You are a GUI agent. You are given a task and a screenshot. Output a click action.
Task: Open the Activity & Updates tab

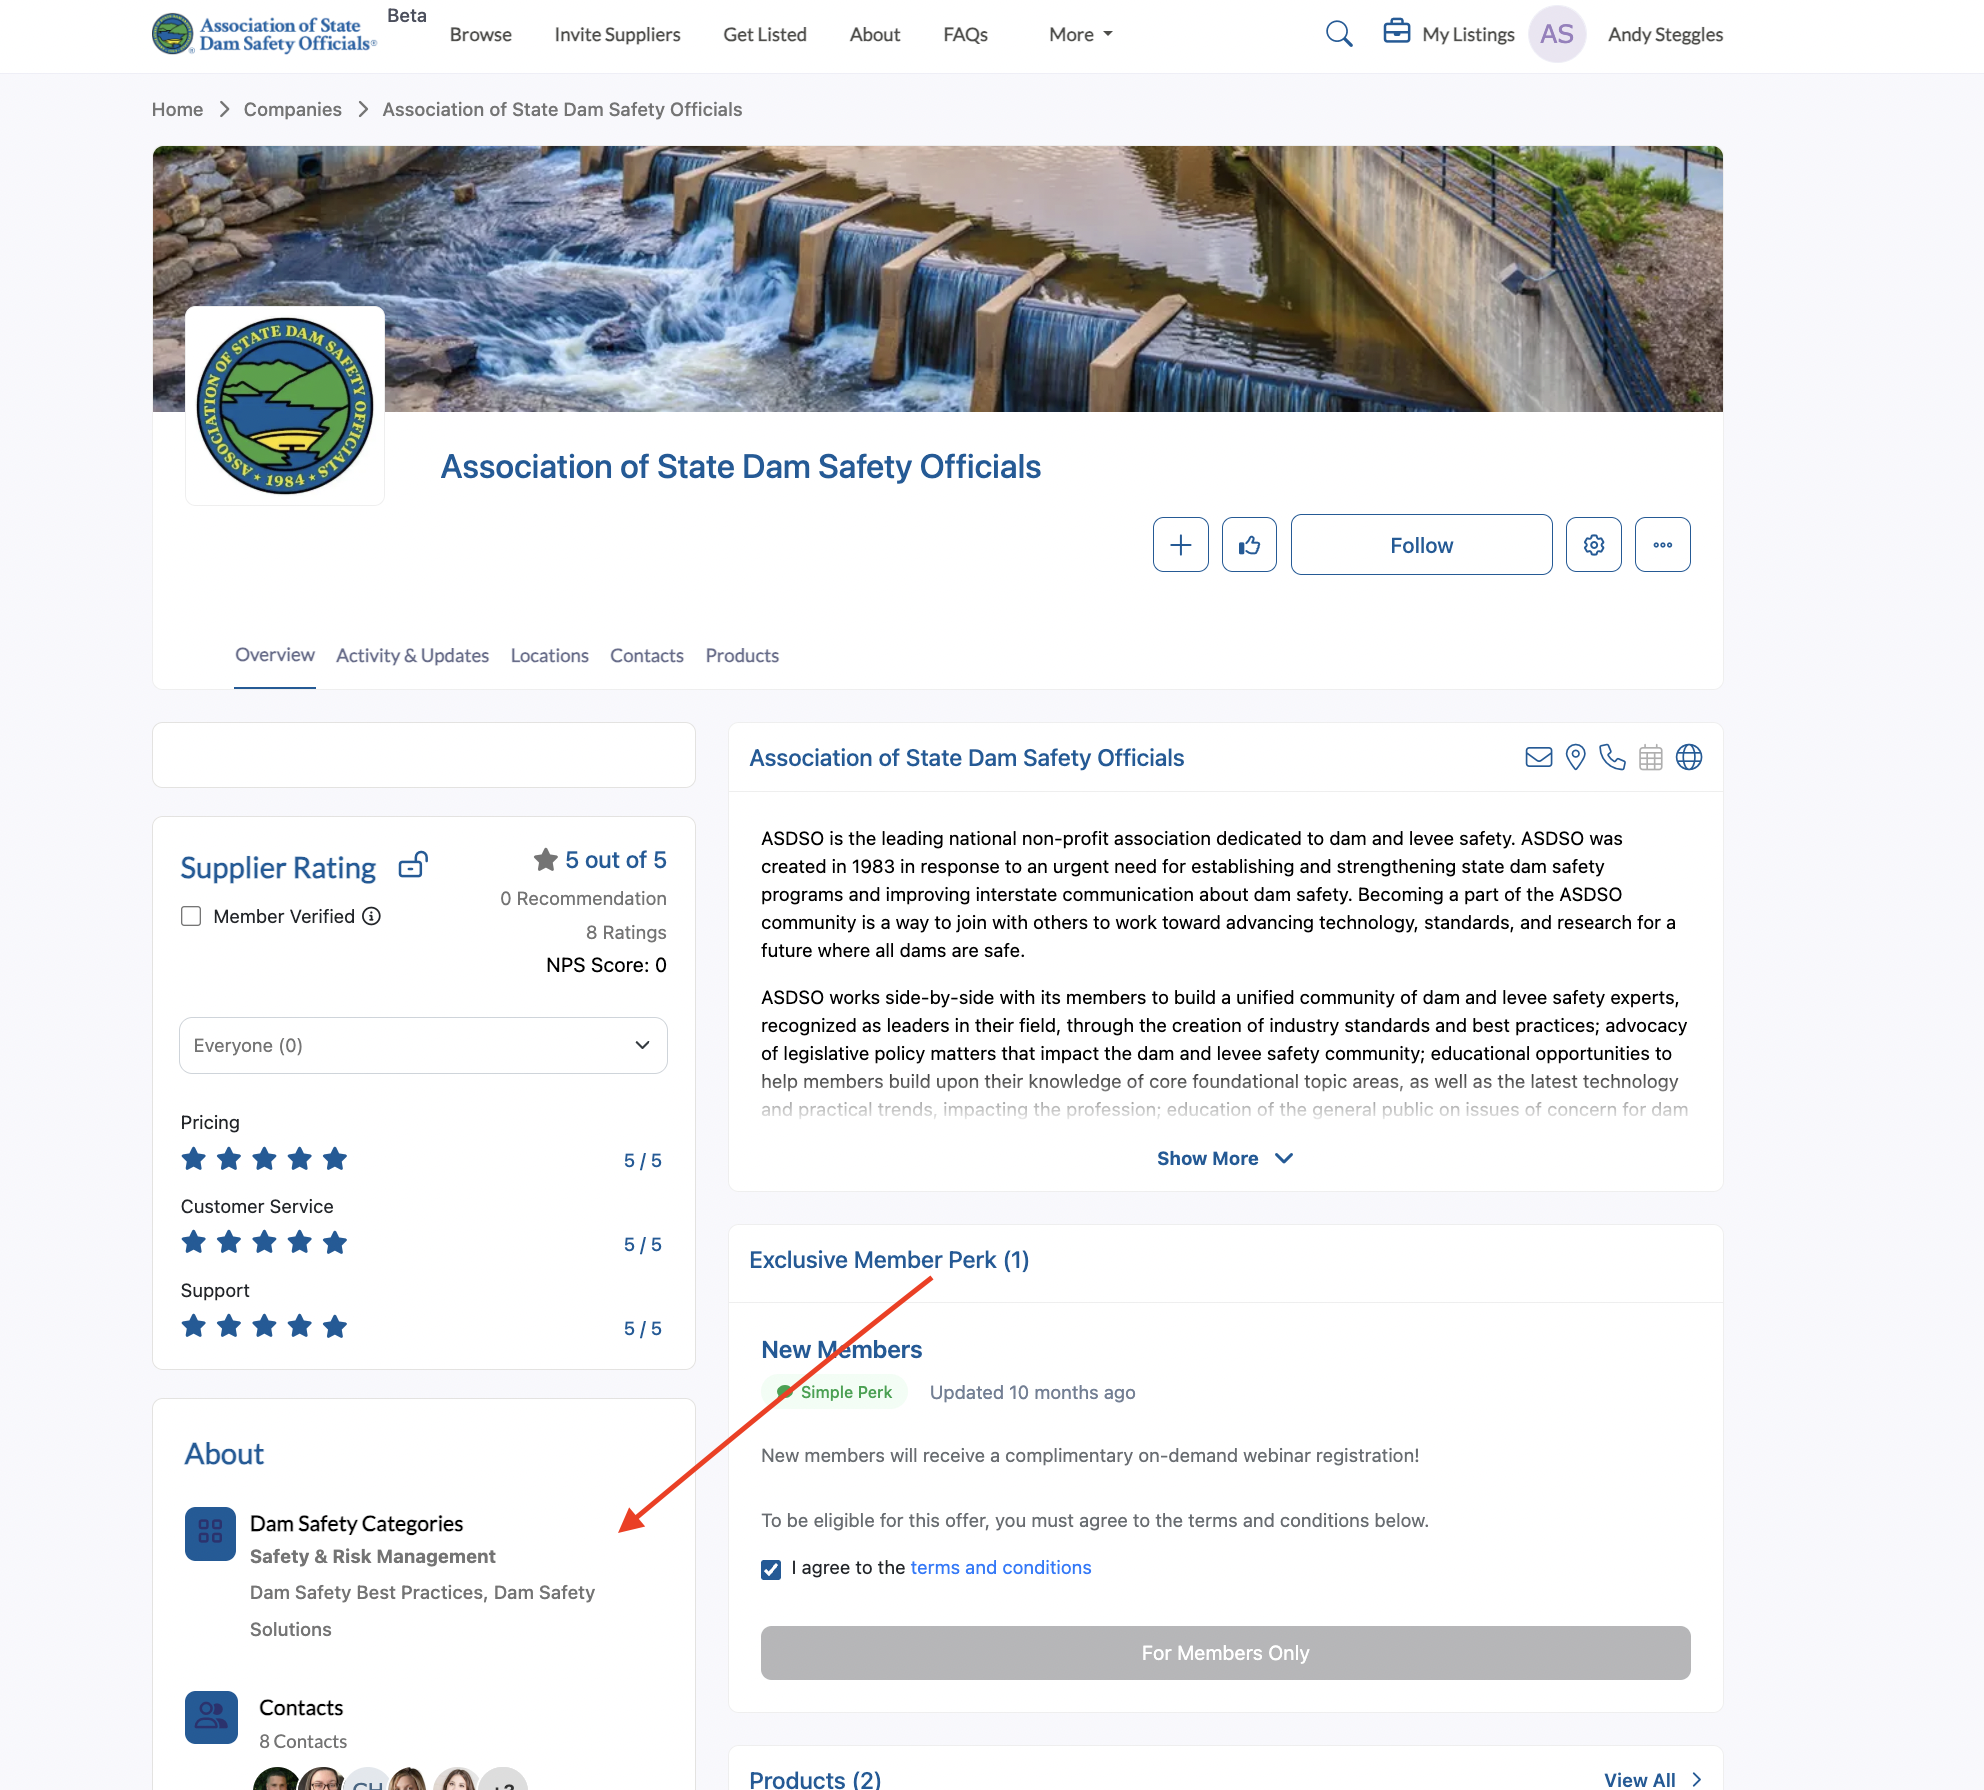412,655
